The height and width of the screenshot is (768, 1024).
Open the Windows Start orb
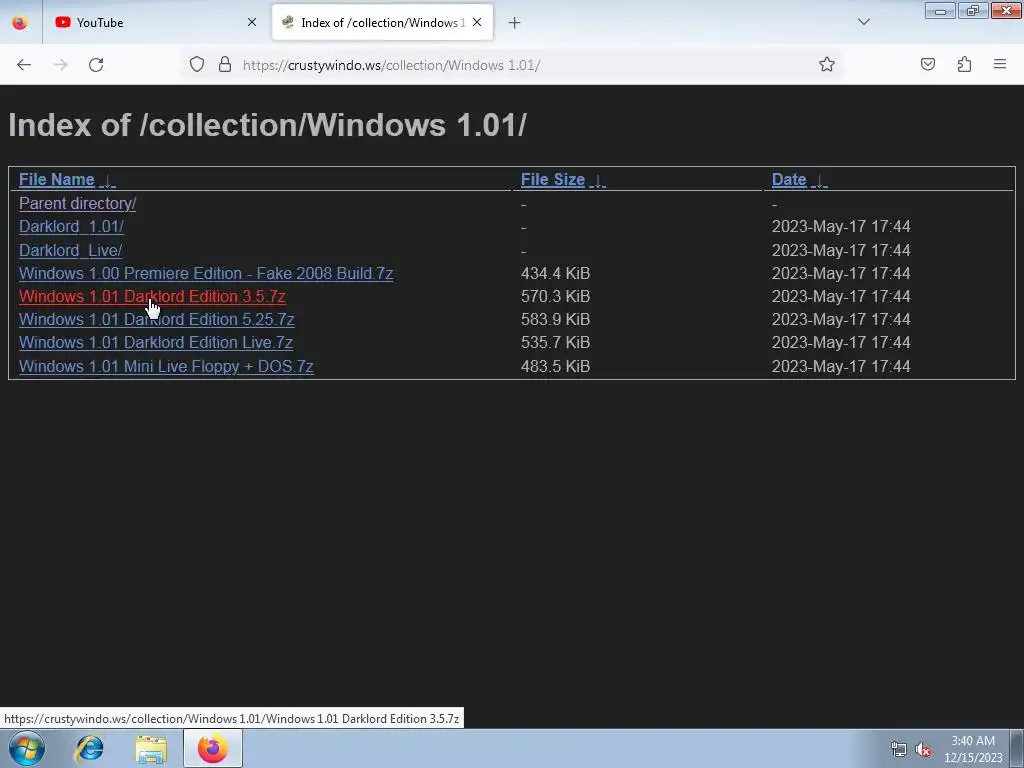click(27, 748)
